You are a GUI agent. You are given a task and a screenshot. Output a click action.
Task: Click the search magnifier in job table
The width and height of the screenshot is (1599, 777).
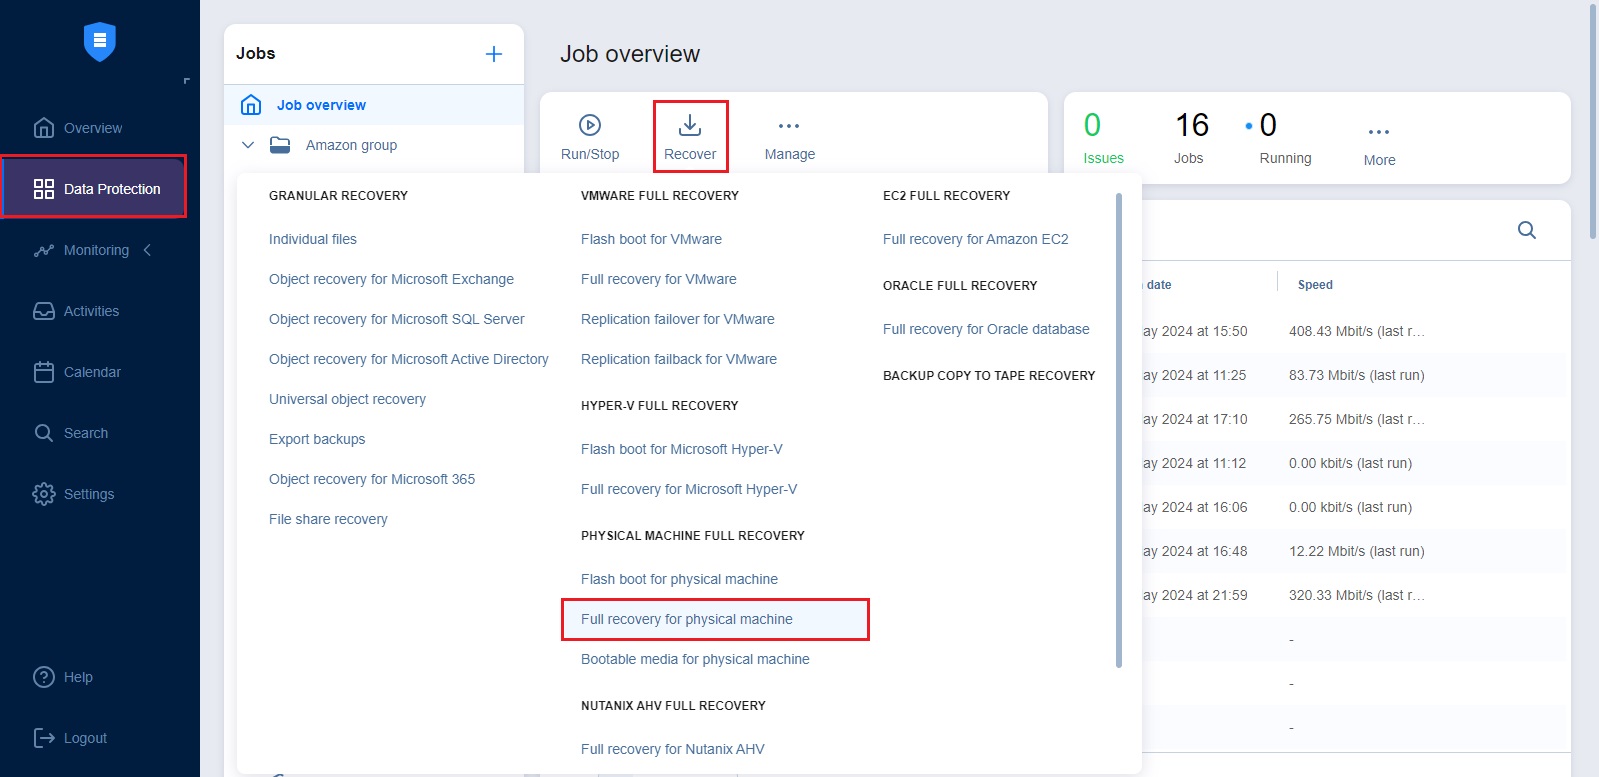tap(1526, 230)
